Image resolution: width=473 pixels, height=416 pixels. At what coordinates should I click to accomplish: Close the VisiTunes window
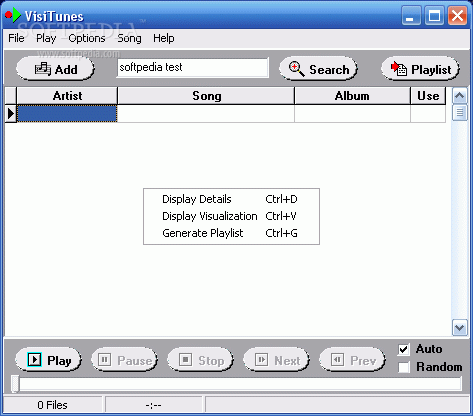tap(457, 15)
